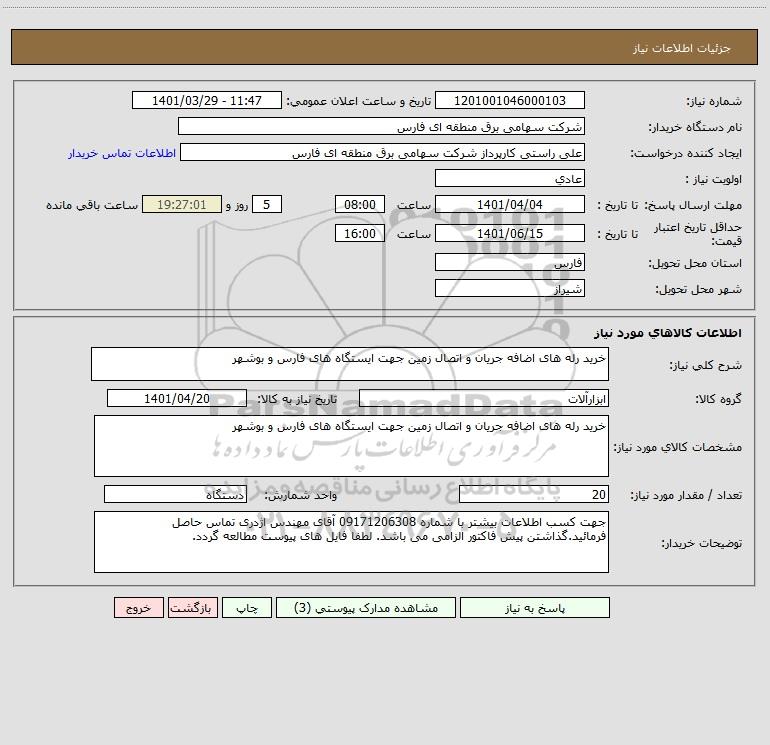Click the announcement date field 1401/03/29 - 11:47
The height and width of the screenshot is (745, 770).
click(207, 101)
